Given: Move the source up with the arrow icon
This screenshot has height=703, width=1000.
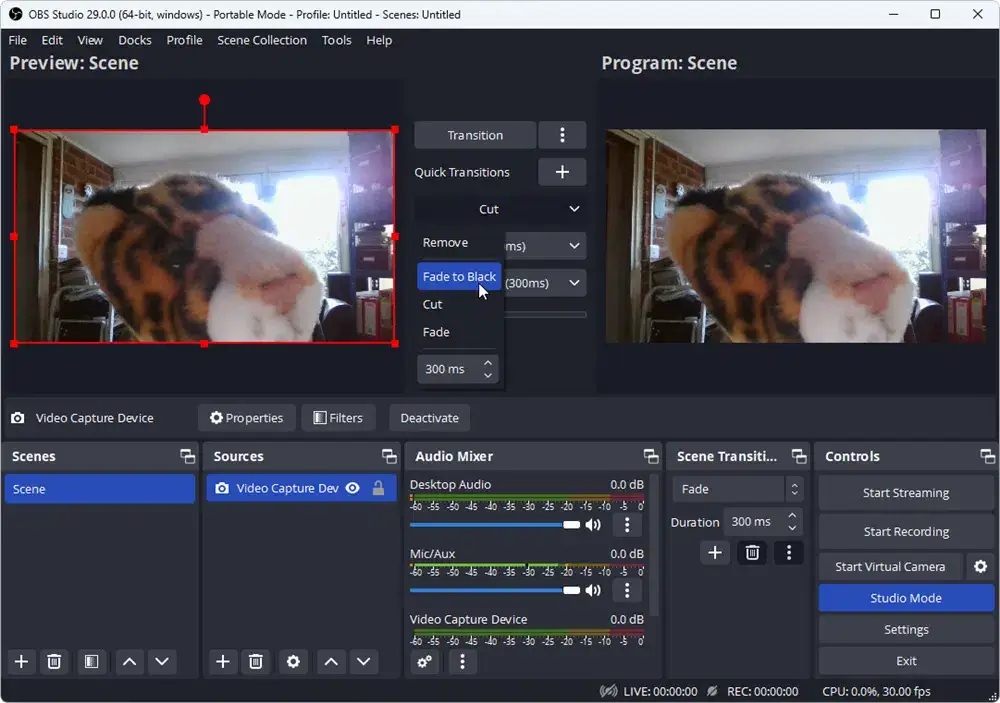Looking at the screenshot, I should click(x=331, y=661).
